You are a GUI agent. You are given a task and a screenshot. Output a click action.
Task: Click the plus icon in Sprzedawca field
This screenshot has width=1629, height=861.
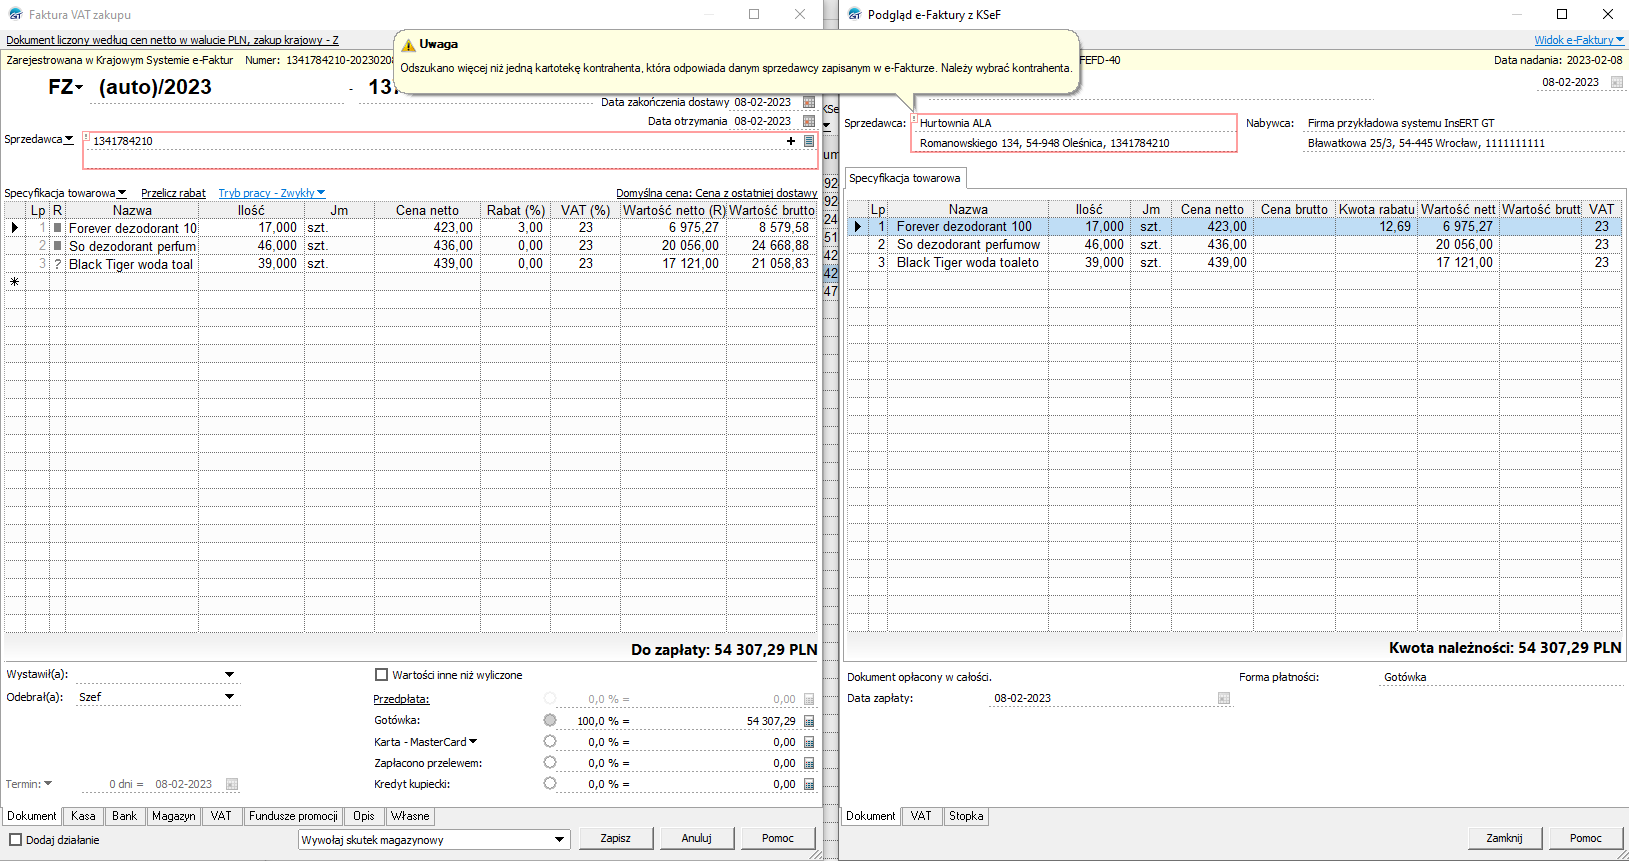coord(791,141)
